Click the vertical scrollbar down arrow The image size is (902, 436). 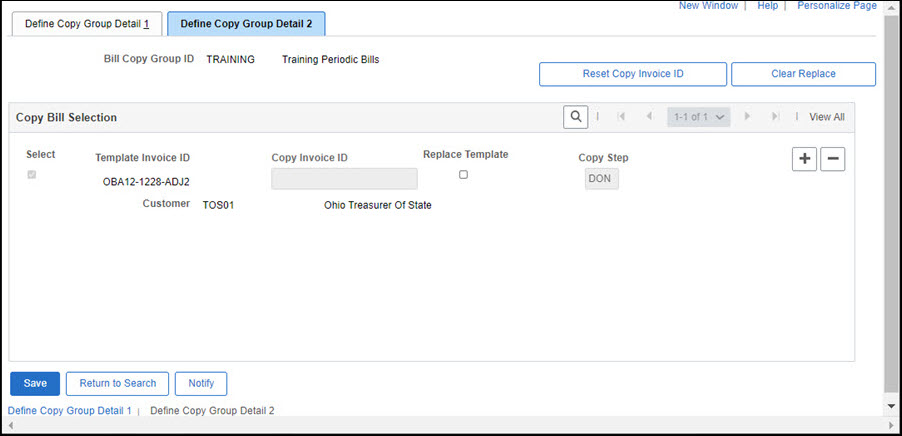[x=891, y=406]
